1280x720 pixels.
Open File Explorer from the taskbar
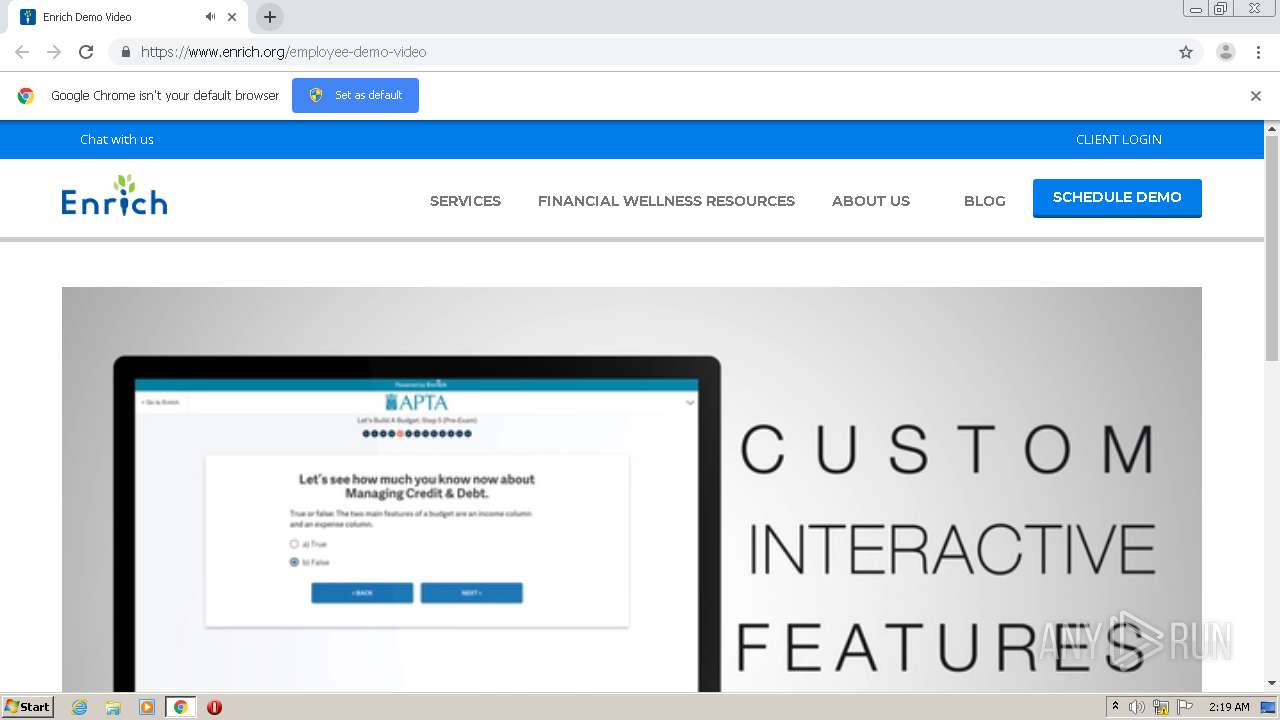click(113, 707)
